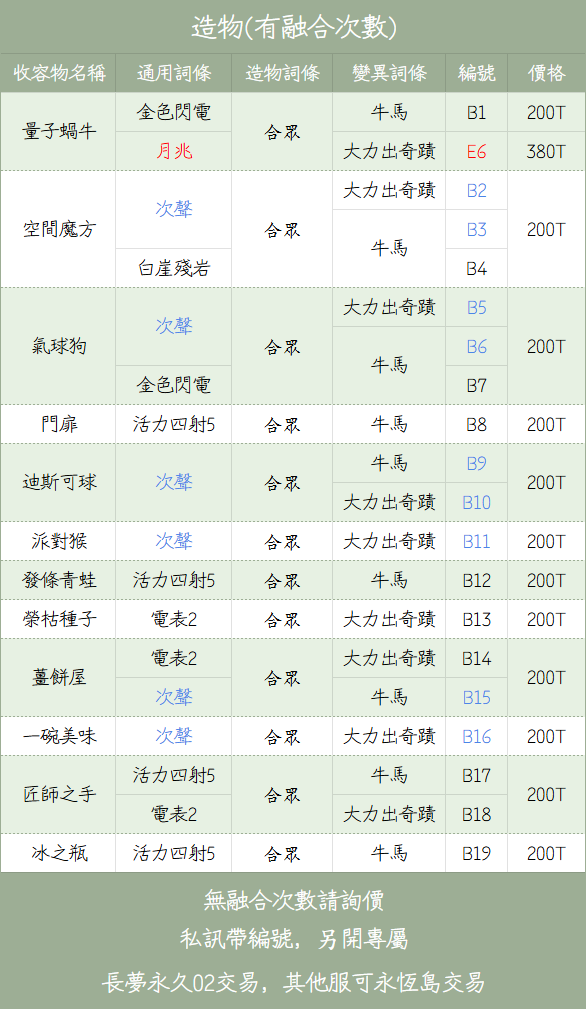Click the 380T price cell
Image resolution: width=586 pixels, height=1009 pixels.
(546, 151)
